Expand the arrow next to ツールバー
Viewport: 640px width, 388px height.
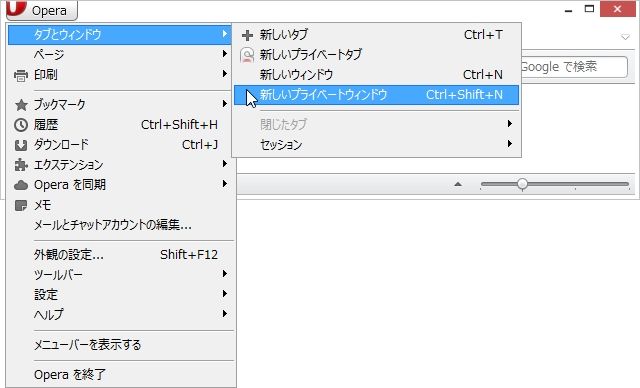pos(224,273)
